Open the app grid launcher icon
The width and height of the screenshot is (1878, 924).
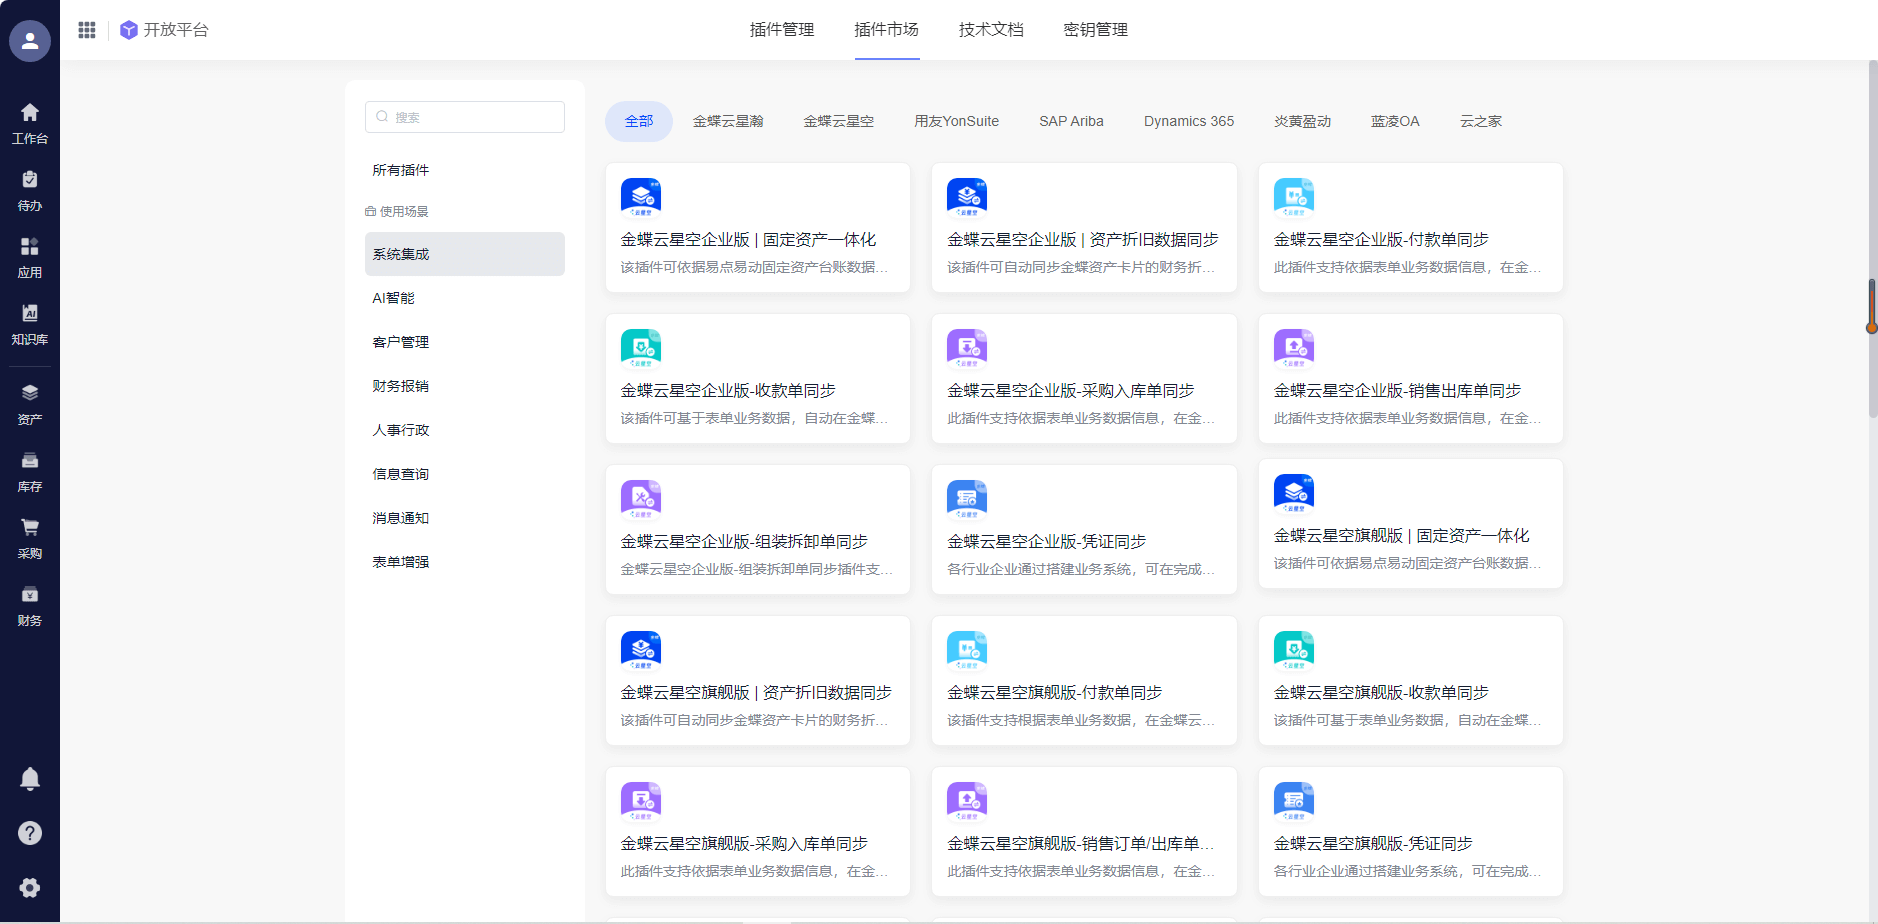click(x=87, y=30)
